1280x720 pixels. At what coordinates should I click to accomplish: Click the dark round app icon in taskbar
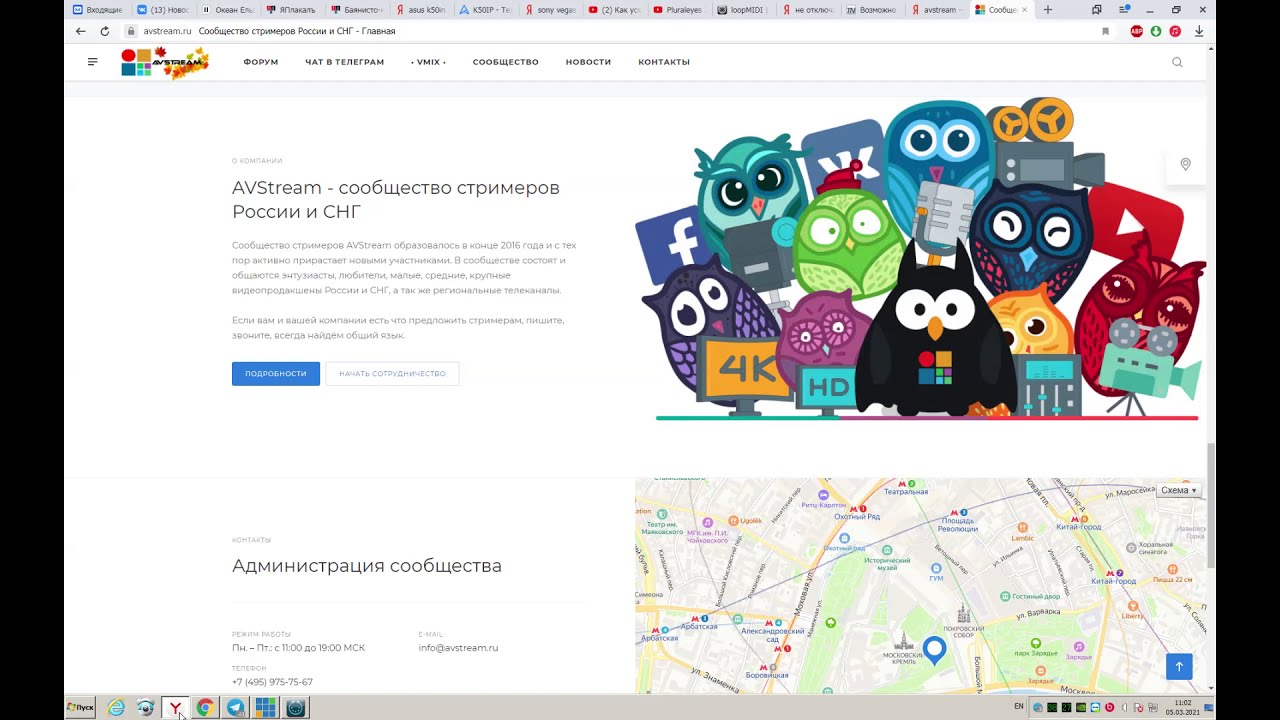click(295, 708)
